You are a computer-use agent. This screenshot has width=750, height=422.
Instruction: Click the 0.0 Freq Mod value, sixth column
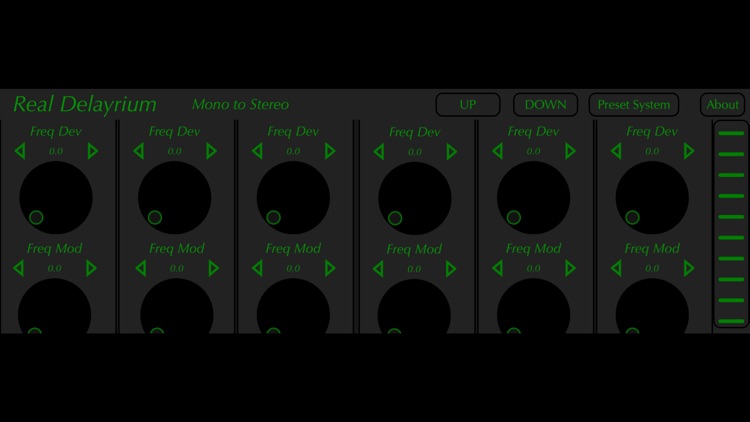click(652, 268)
